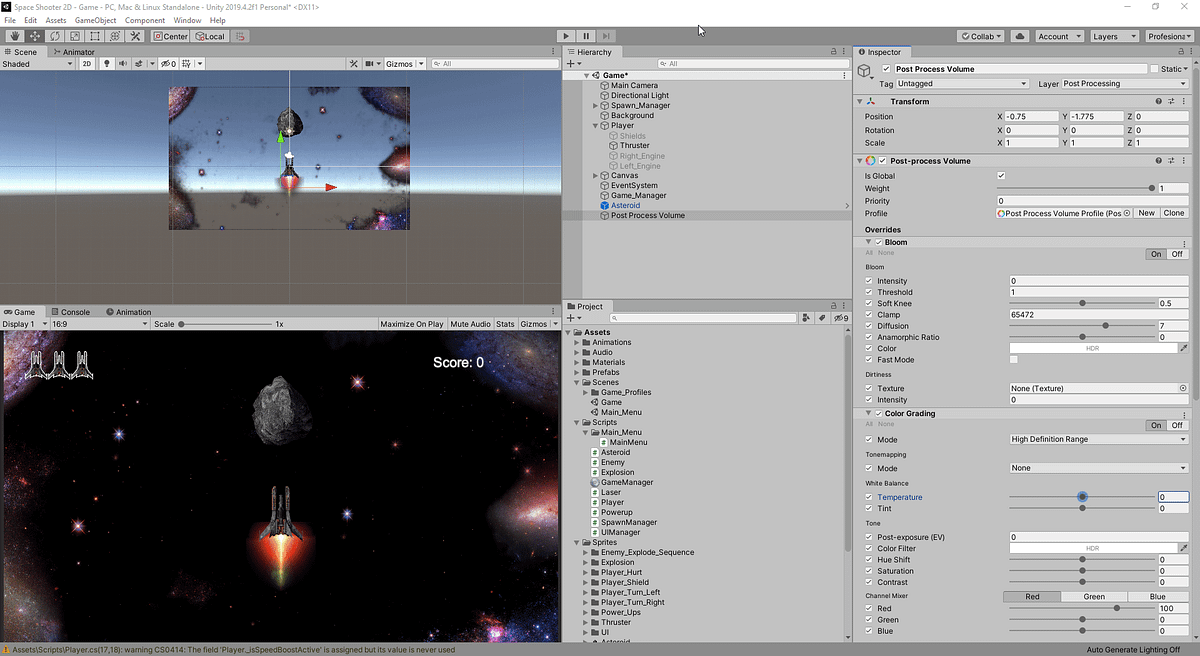Open the Collab panel
Viewport: 1200px width, 656px height.
pyautogui.click(x=980, y=35)
